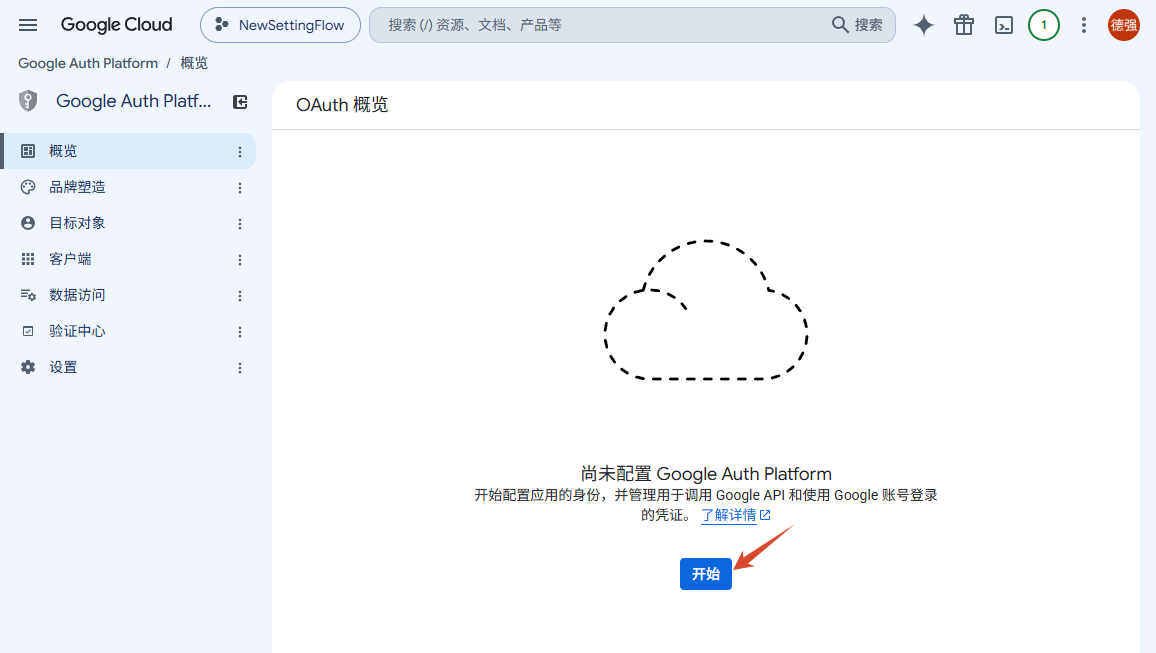Select 概览 in the sidebar
Viewport: 1156px width, 653px height.
point(128,151)
